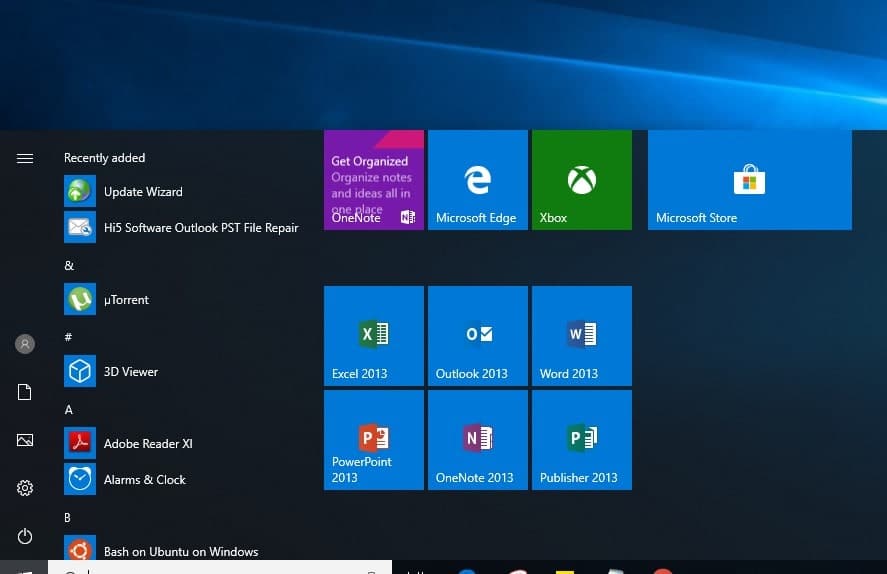
Task: Click the '&' app list letter header
Action: pyautogui.click(x=69, y=265)
